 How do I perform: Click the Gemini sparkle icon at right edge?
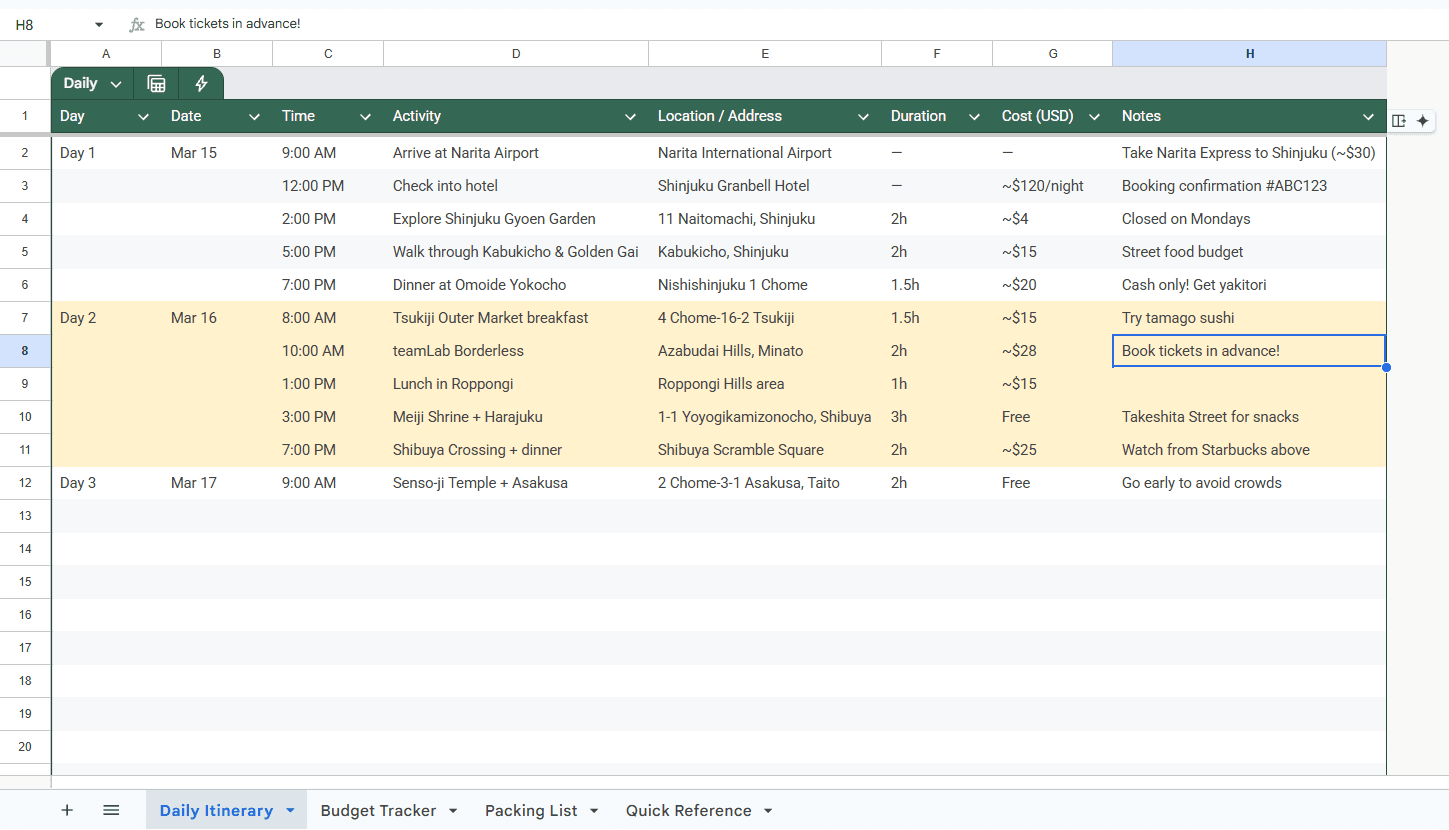[x=1422, y=120]
